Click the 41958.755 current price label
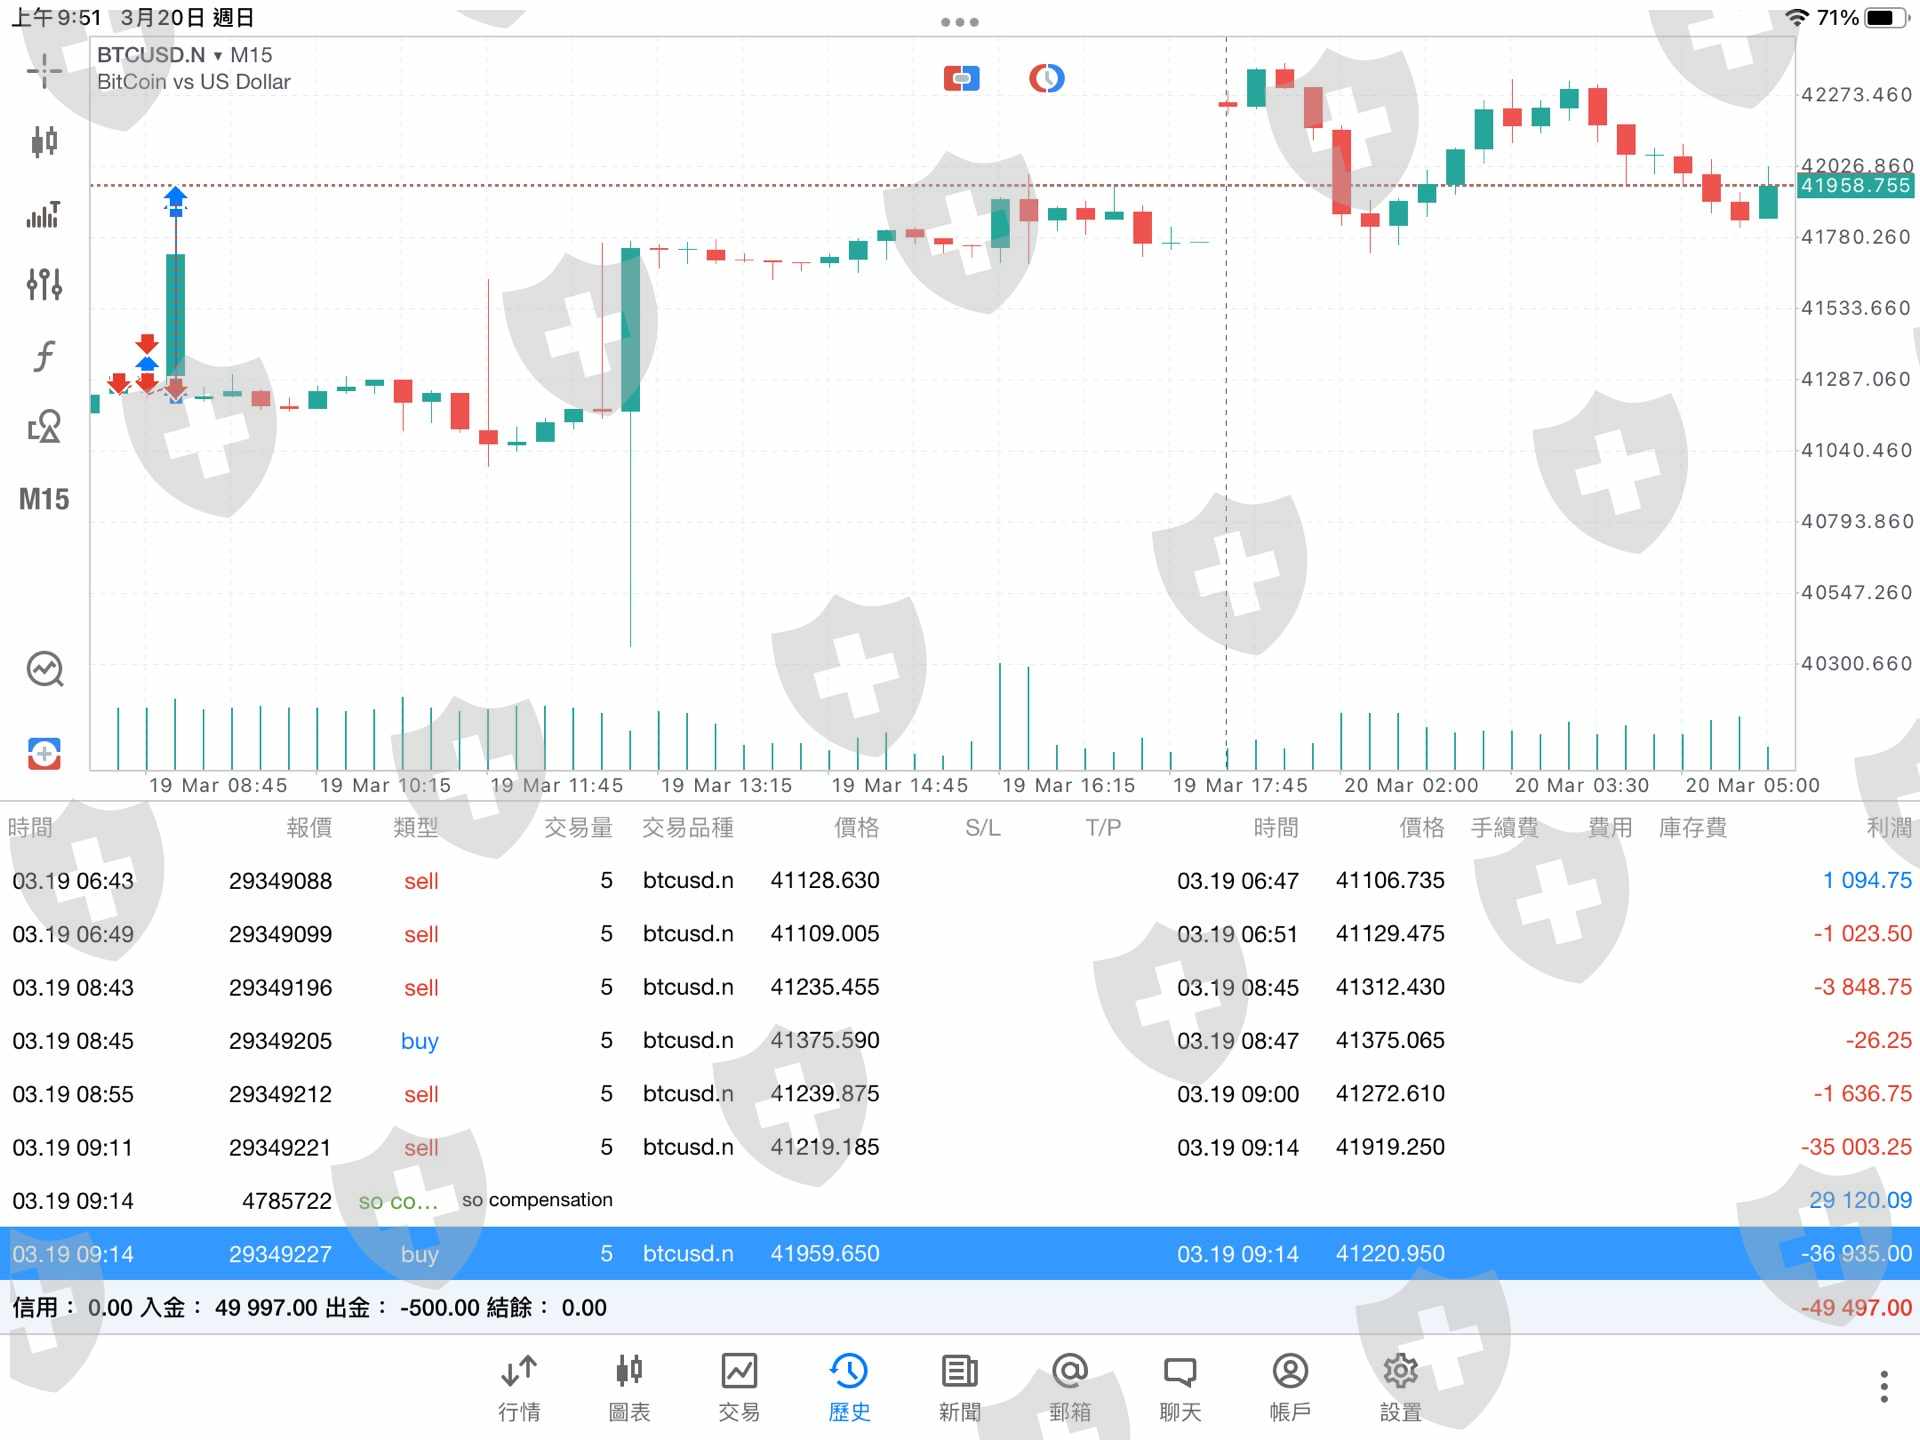The width and height of the screenshot is (1920, 1440). [1855, 185]
